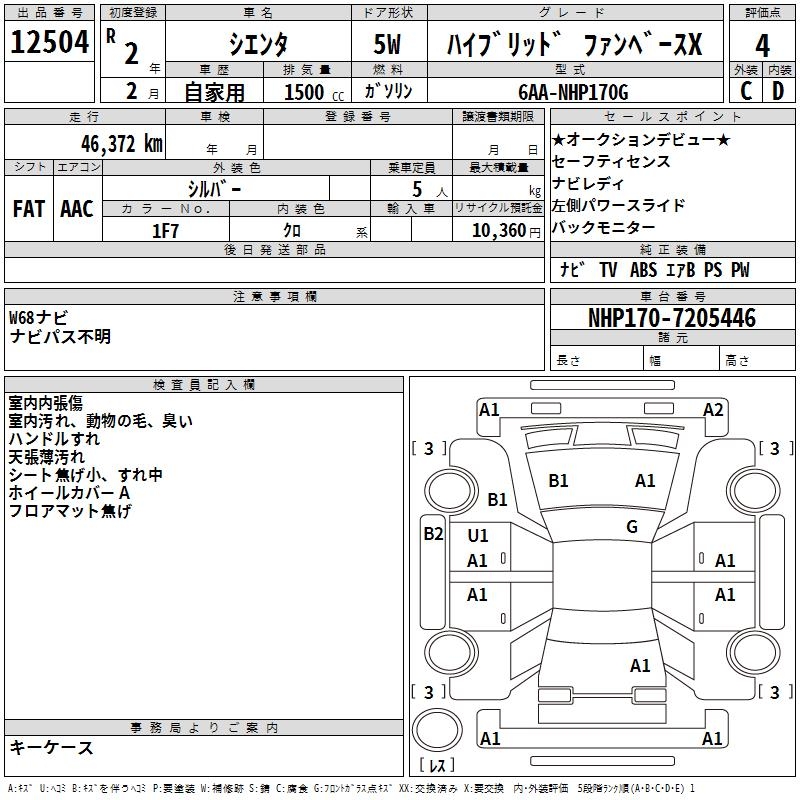Click the displacement value 1500 cc
Screen dimensions: 800x800
pyautogui.click(x=314, y=92)
